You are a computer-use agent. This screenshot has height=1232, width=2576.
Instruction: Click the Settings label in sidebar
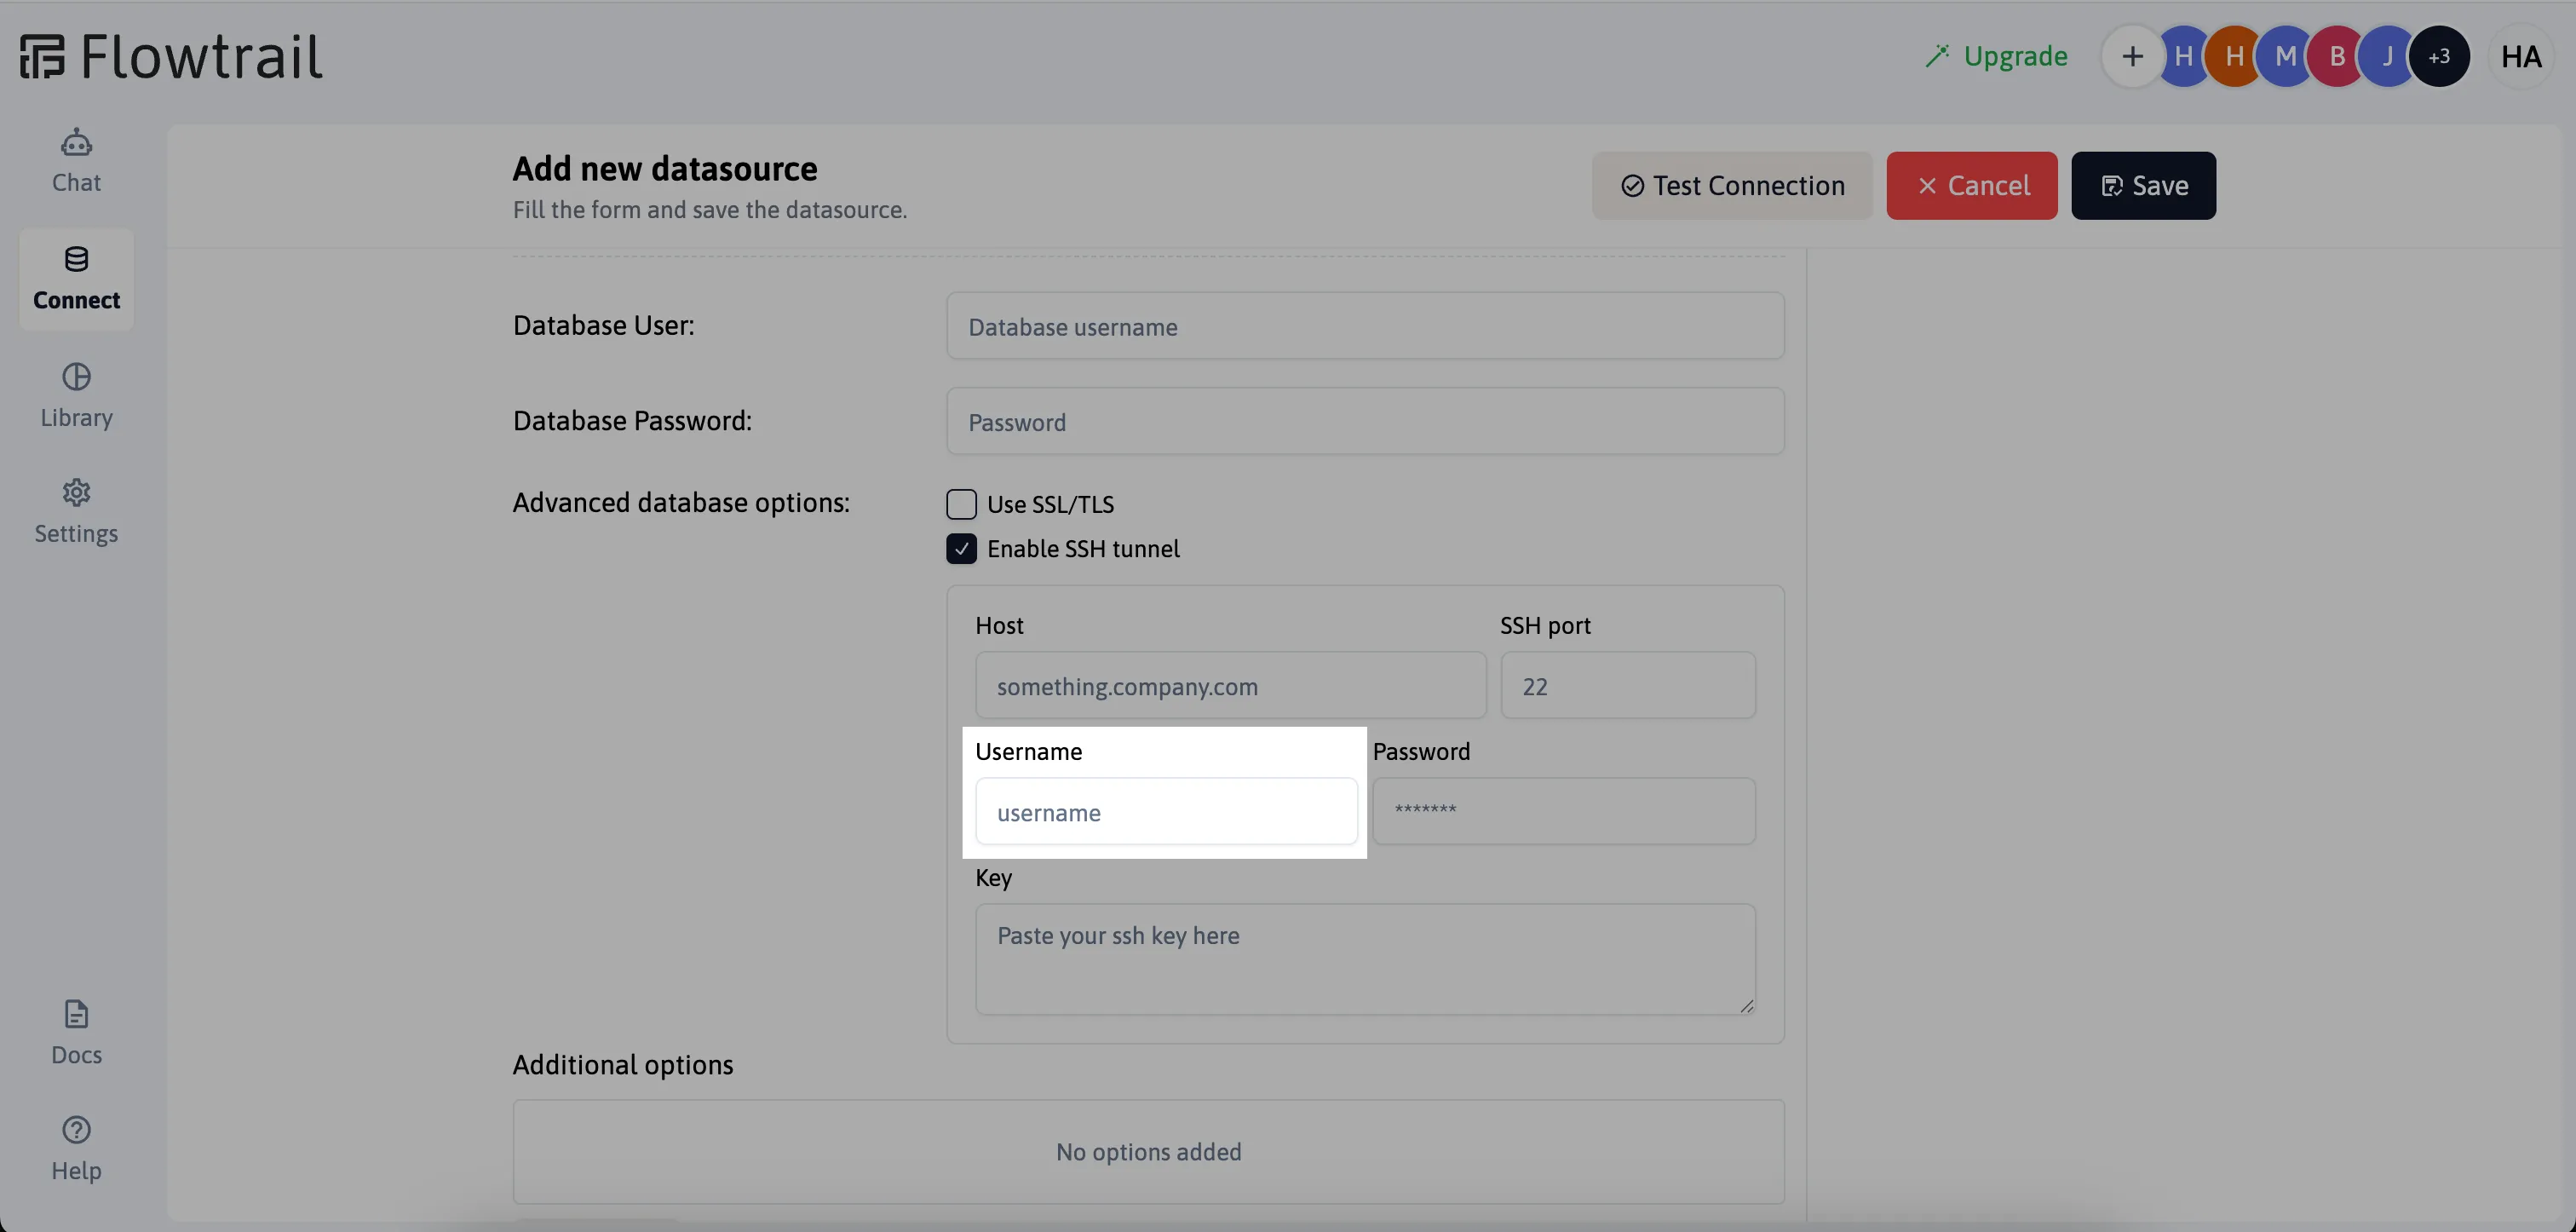pyautogui.click(x=76, y=534)
